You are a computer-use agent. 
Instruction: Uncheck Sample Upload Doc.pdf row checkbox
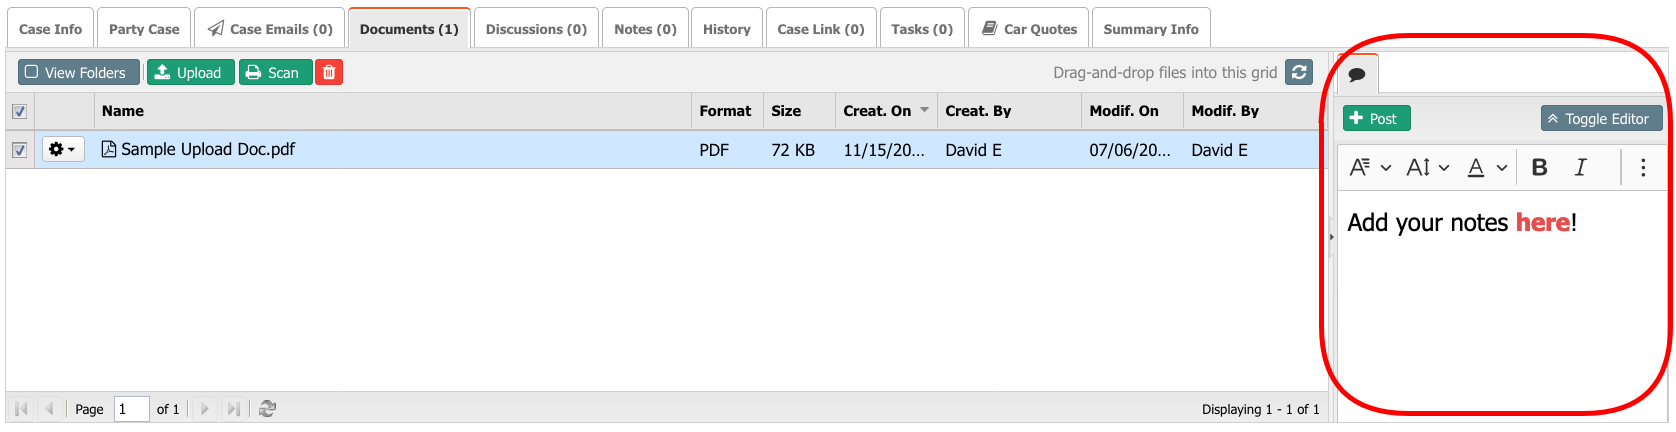point(19,150)
